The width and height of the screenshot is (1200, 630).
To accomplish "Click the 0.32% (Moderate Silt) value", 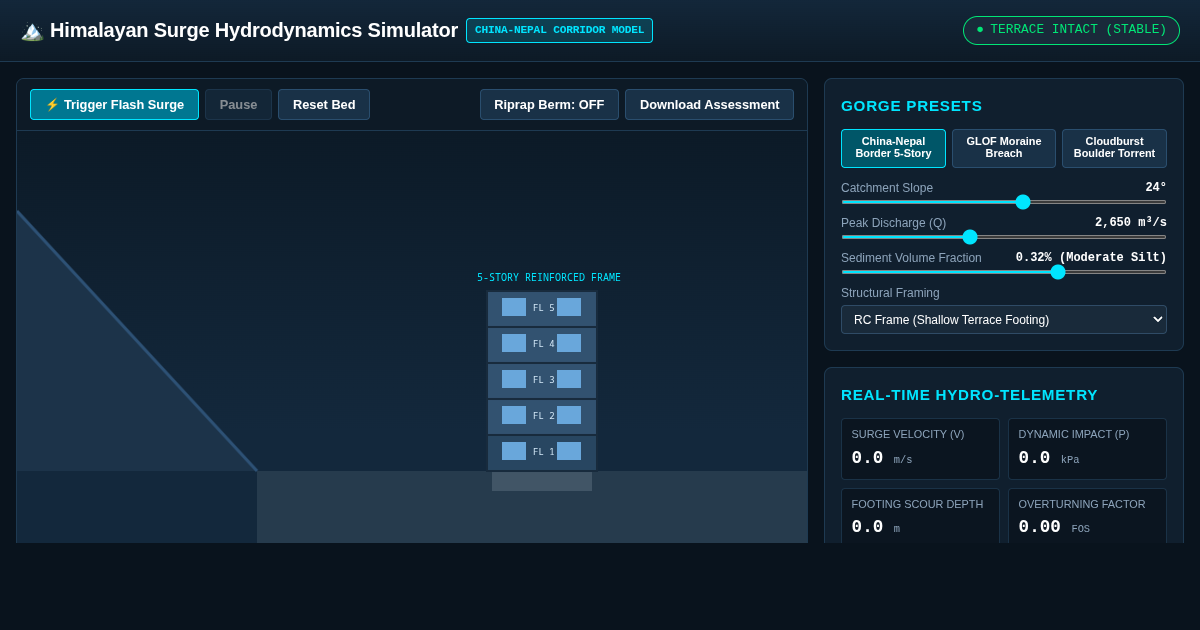I will 1091,258.
